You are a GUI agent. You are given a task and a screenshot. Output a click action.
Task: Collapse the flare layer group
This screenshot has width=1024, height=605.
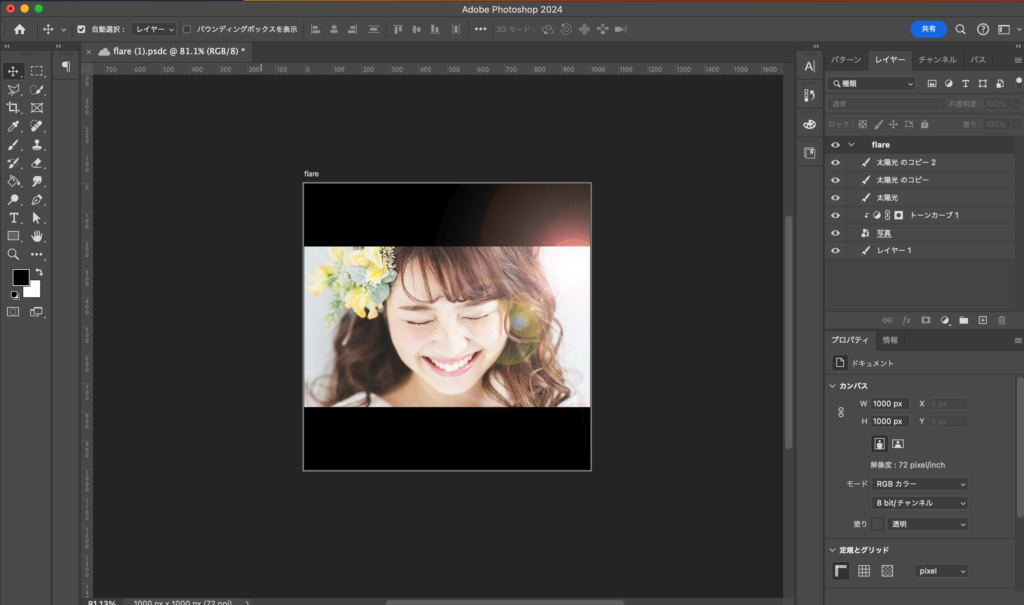coord(852,145)
